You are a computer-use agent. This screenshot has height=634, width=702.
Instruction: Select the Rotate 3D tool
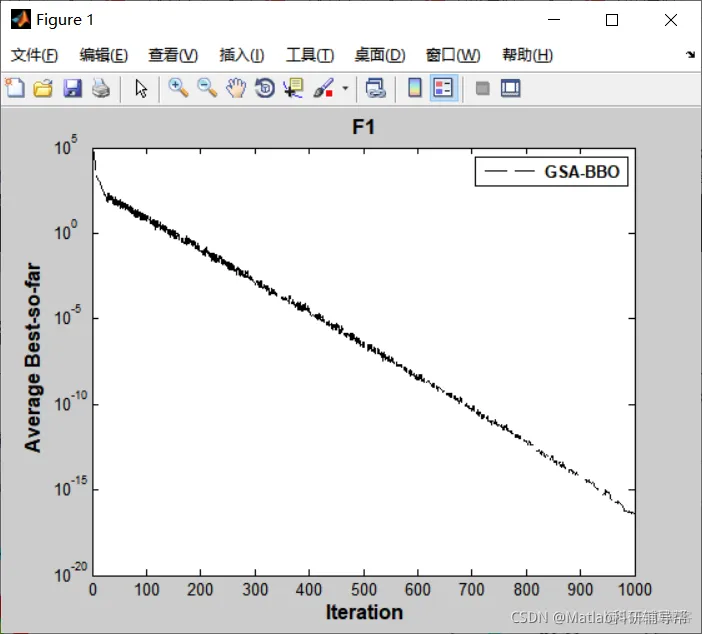click(x=265, y=88)
